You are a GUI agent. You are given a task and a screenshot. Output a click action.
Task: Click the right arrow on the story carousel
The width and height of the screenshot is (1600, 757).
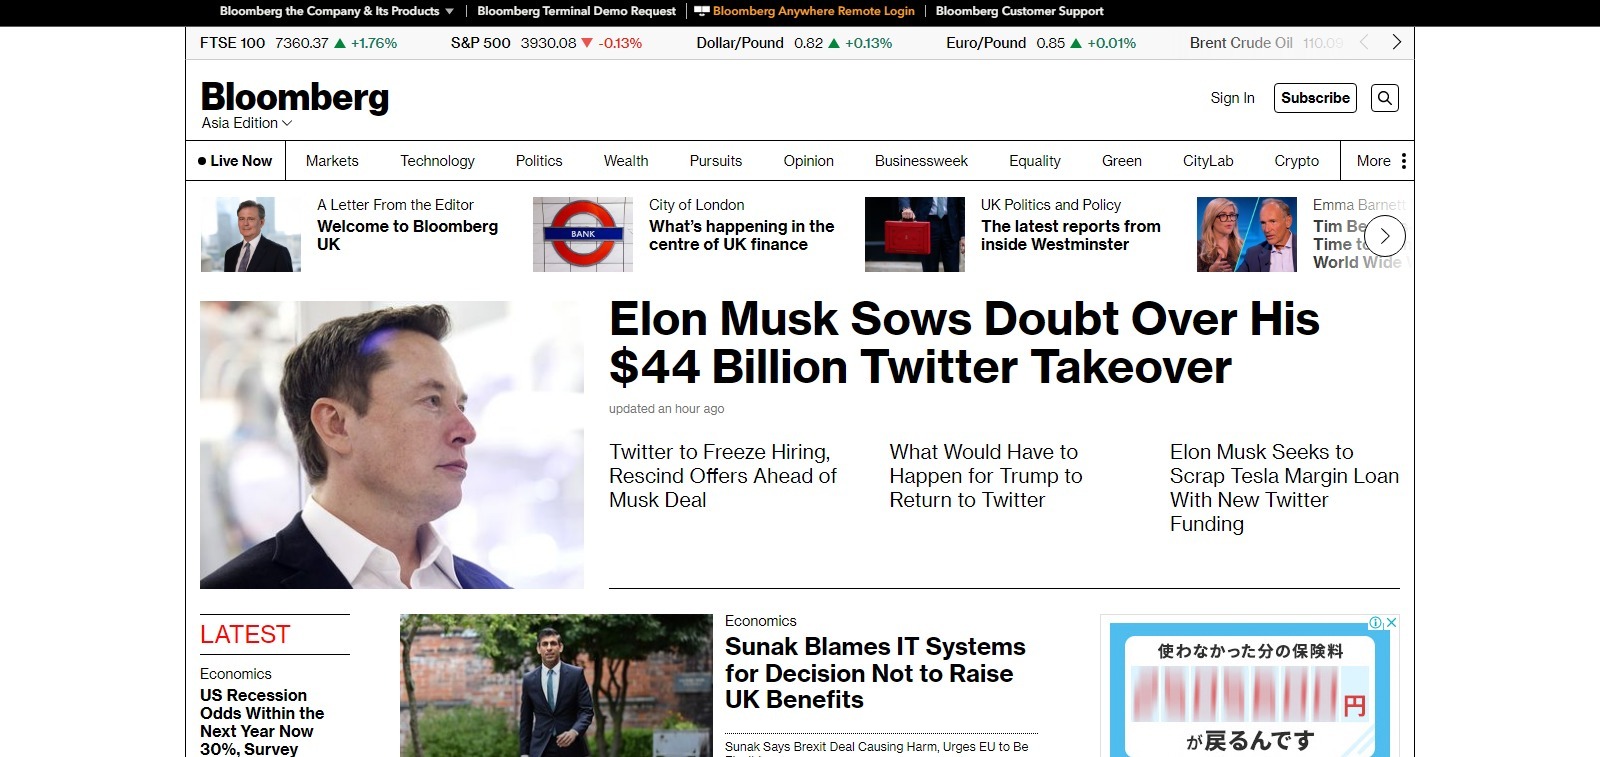tap(1384, 235)
